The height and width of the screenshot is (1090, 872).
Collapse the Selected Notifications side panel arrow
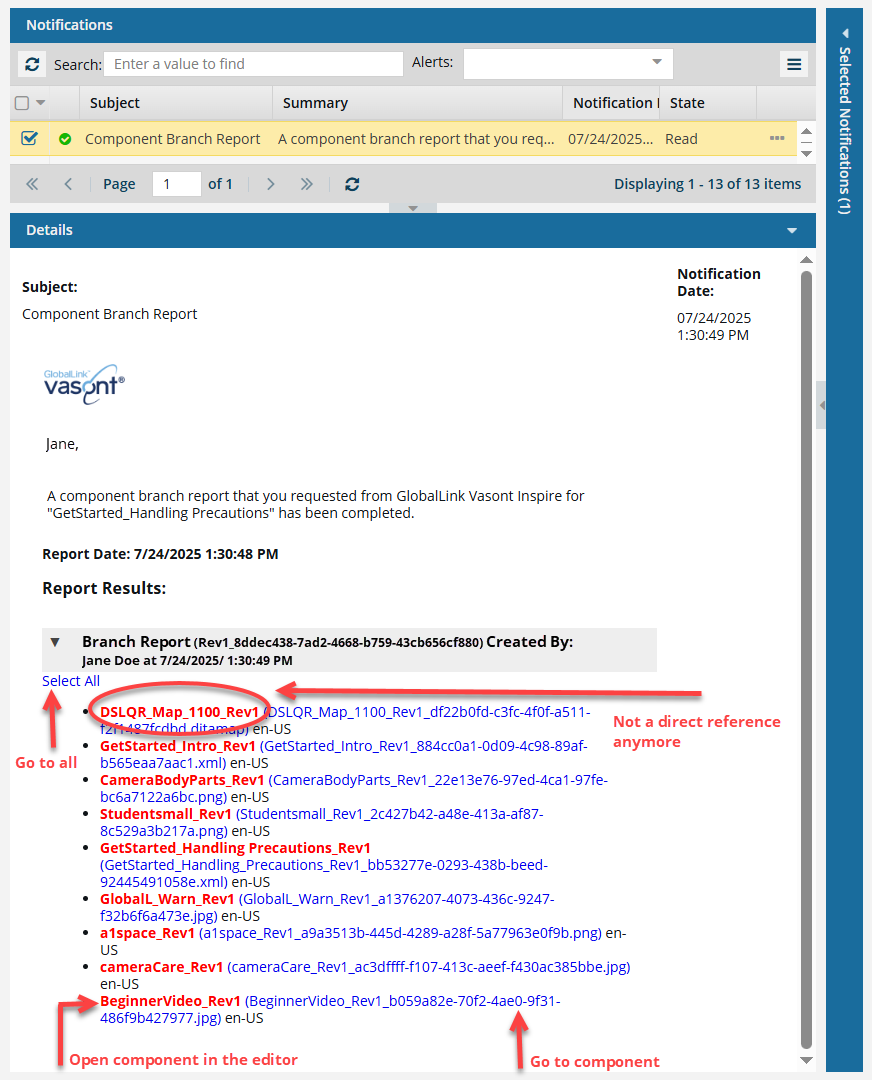[846, 33]
